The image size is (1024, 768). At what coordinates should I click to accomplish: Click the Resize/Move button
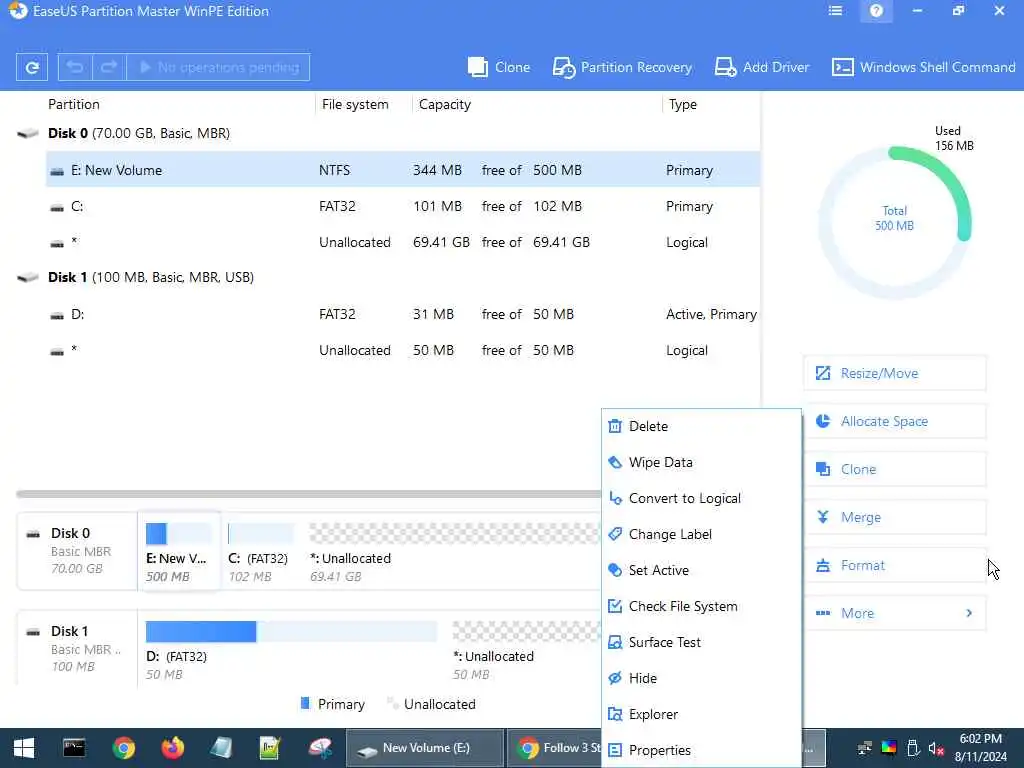(895, 373)
